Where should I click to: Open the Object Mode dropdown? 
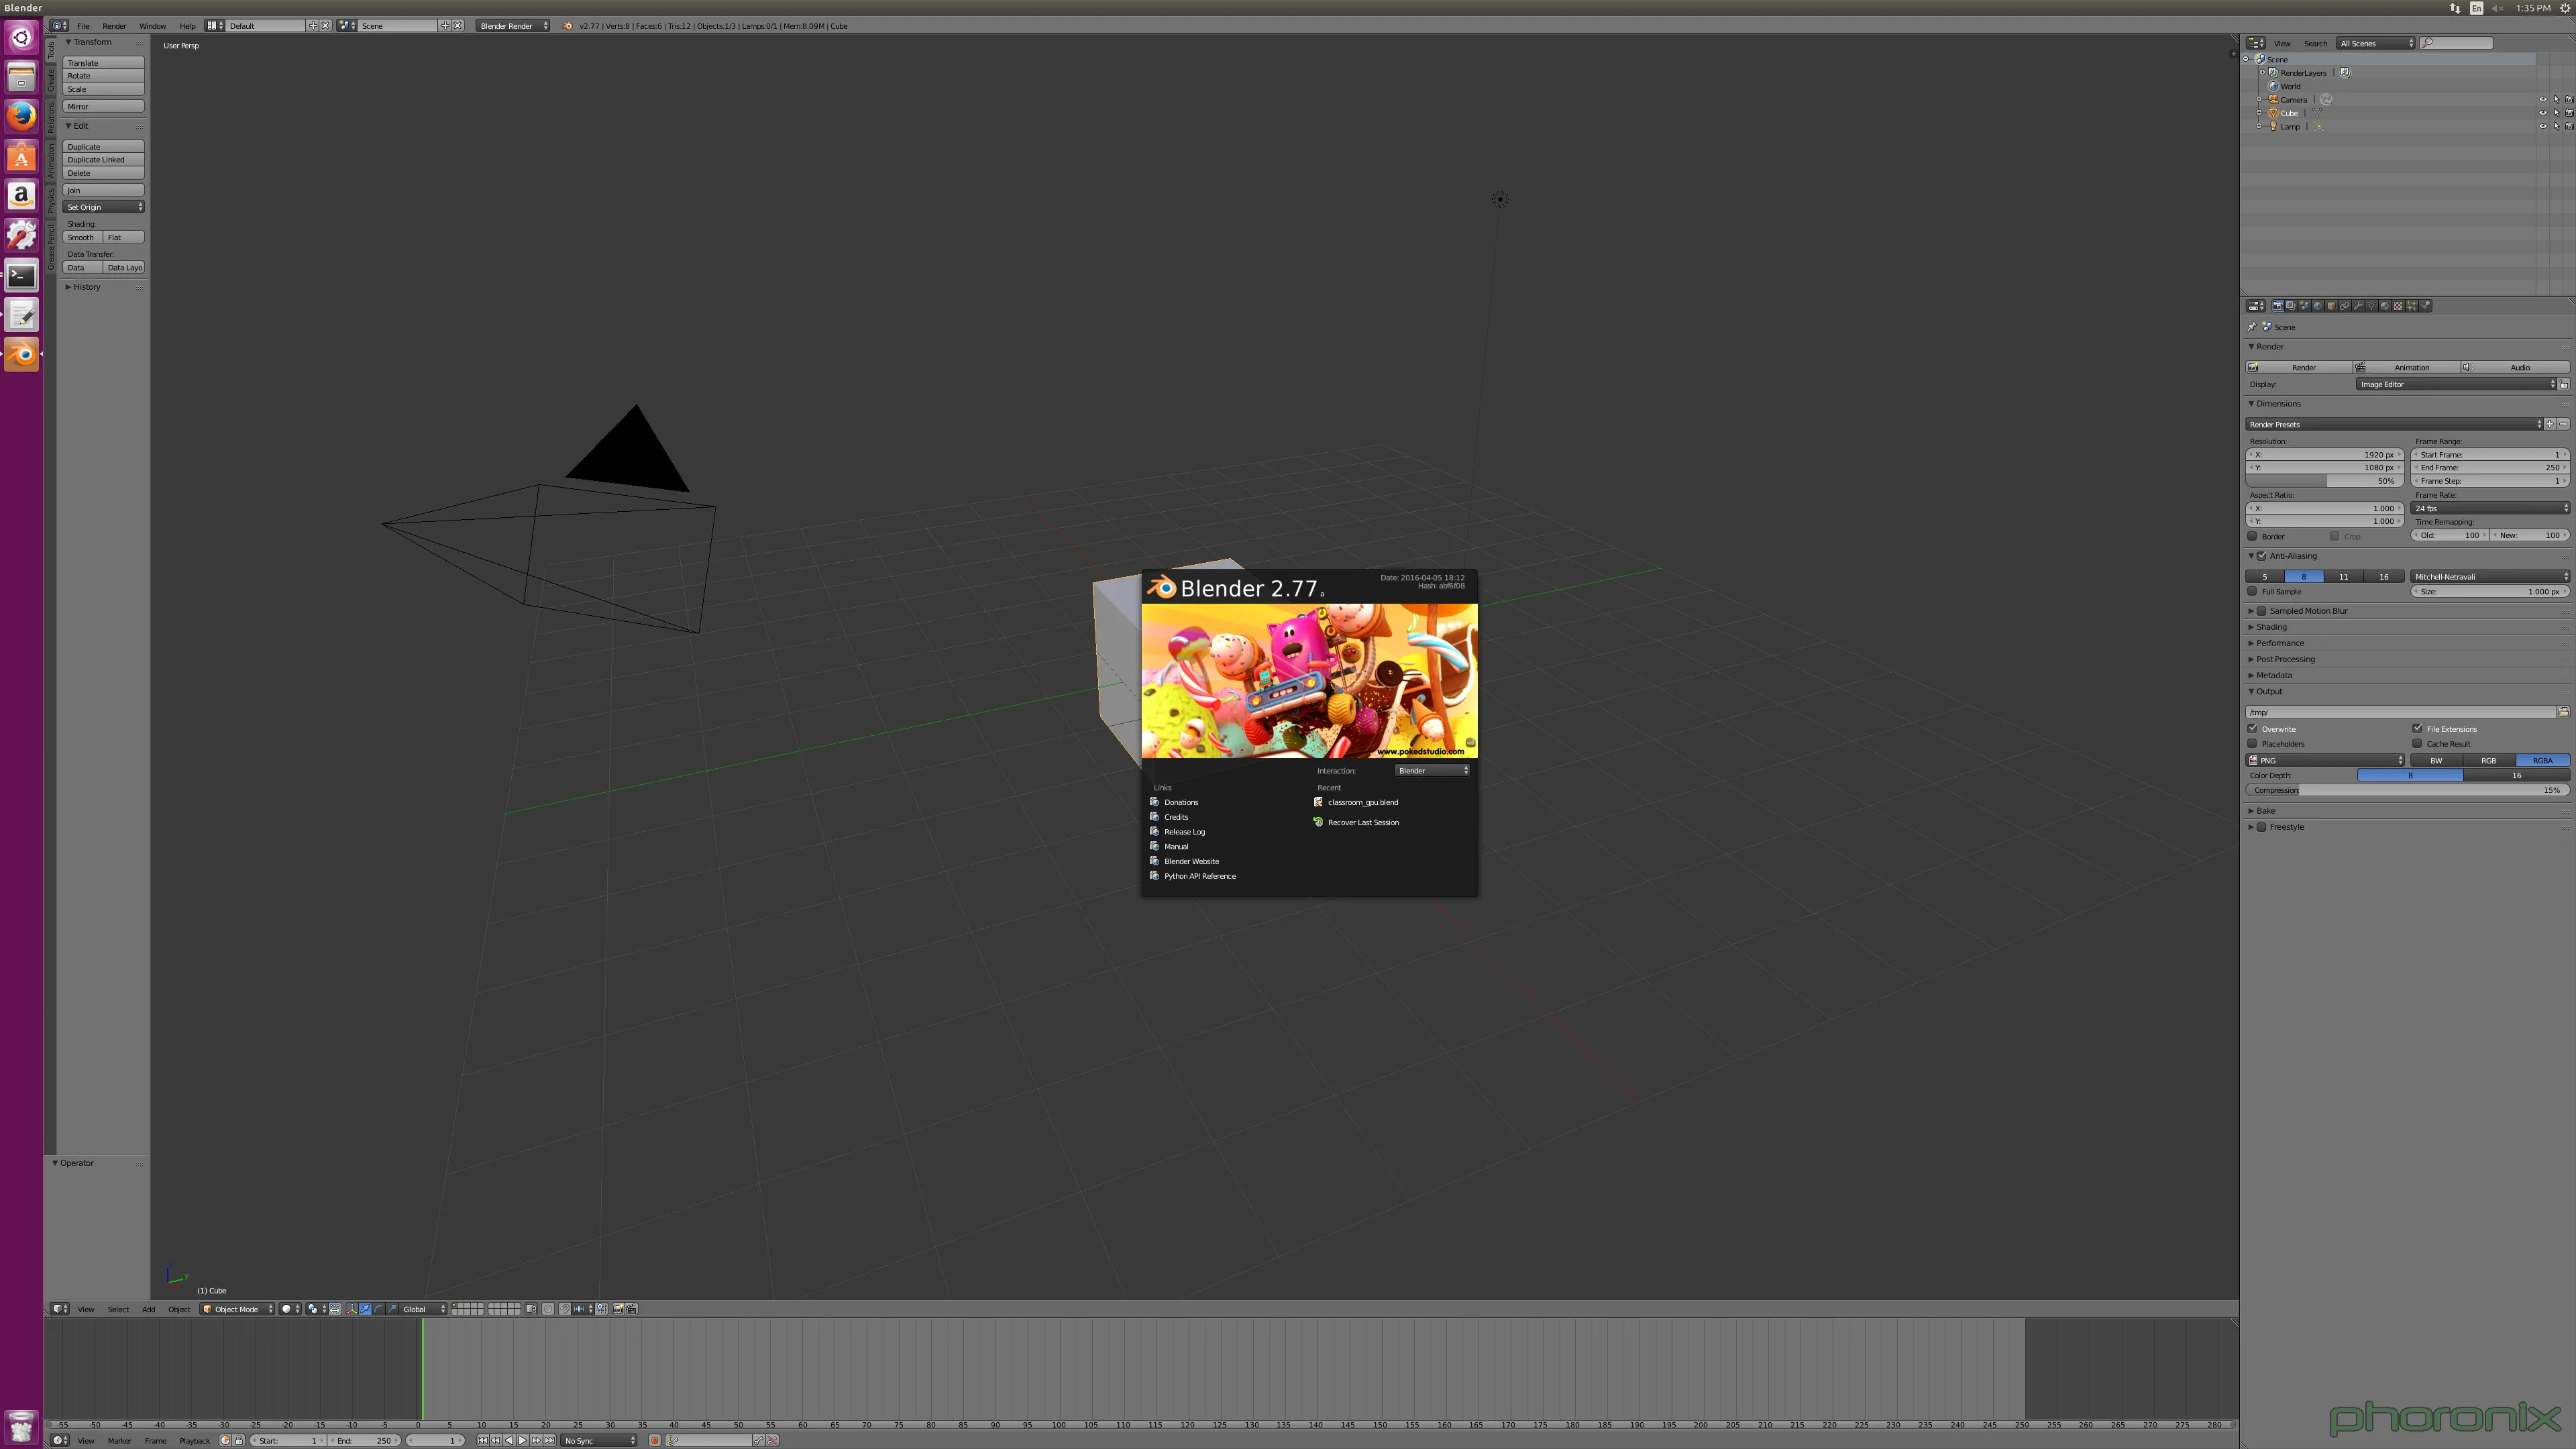(237, 1309)
